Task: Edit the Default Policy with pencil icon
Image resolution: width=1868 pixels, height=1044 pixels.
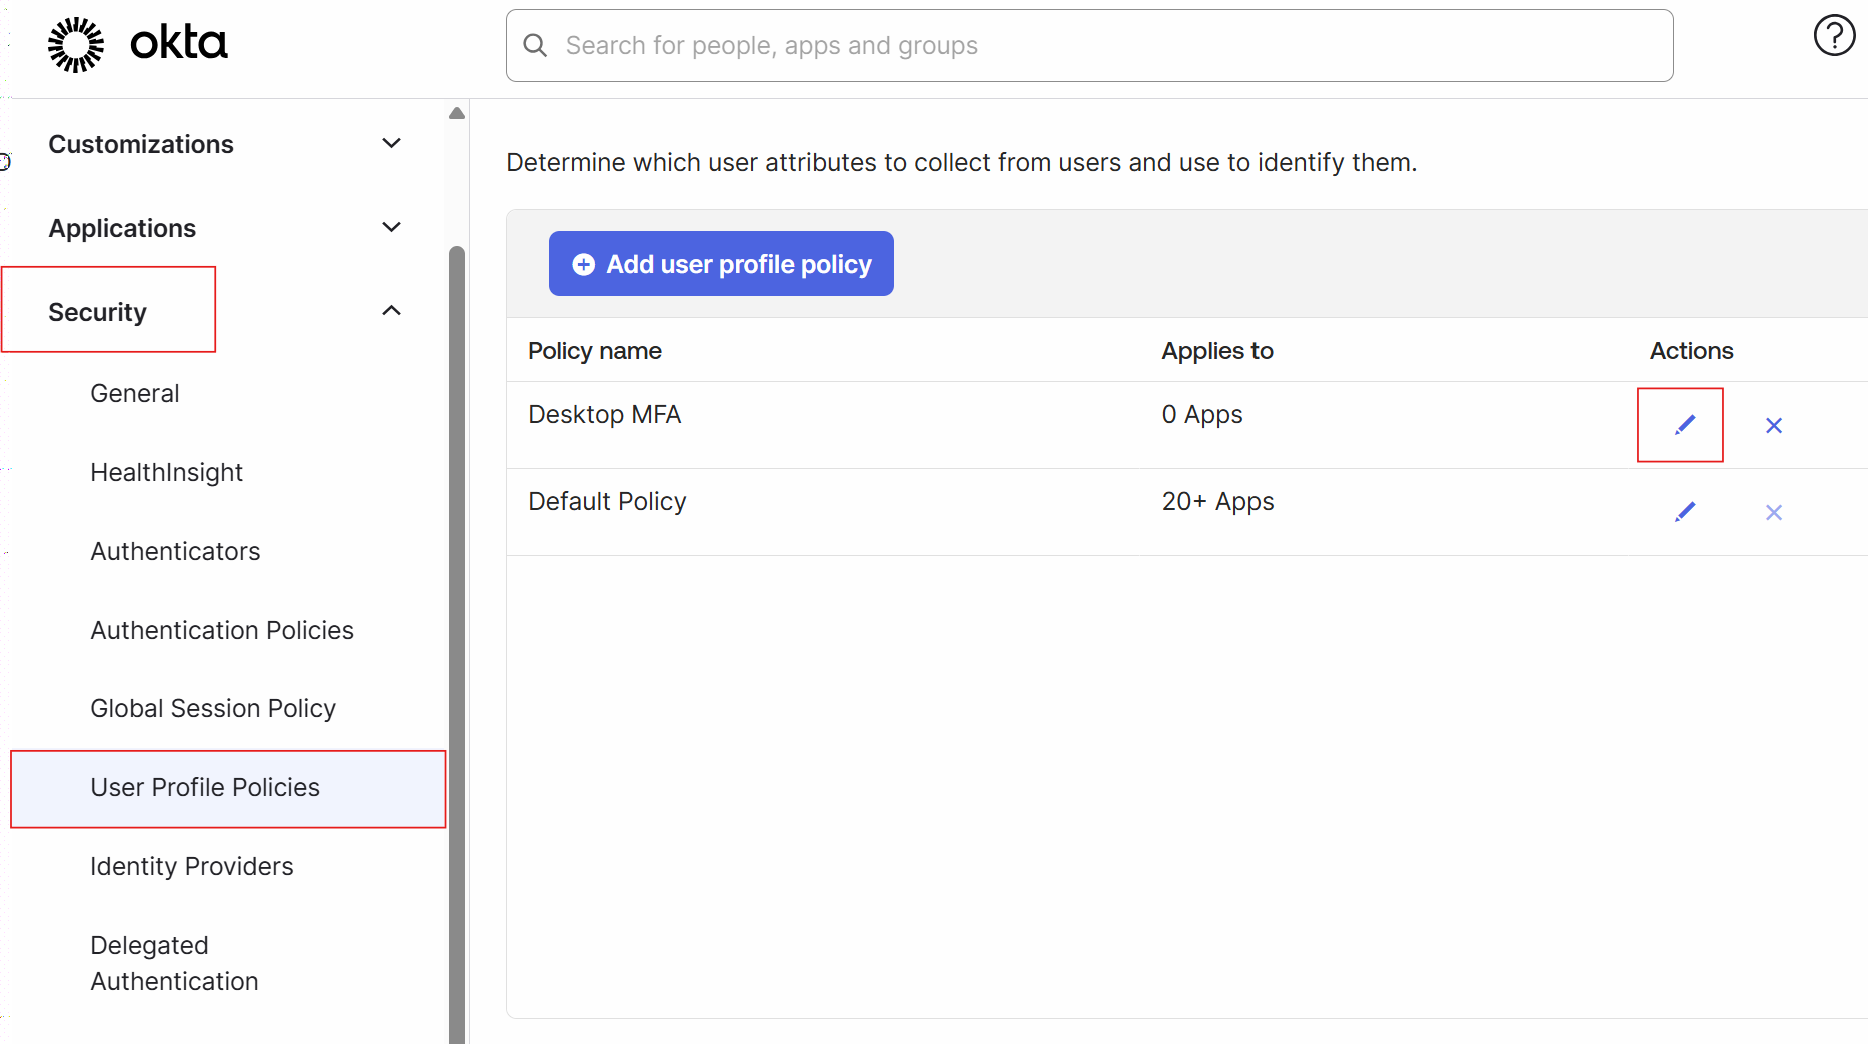Action: (x=1685, y=511)
